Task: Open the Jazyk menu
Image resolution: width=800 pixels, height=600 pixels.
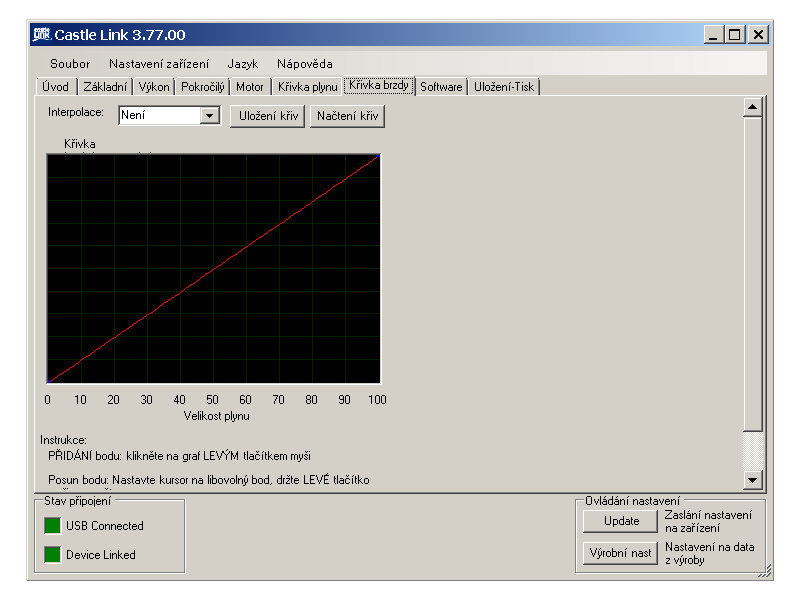Action: [242, 63]
